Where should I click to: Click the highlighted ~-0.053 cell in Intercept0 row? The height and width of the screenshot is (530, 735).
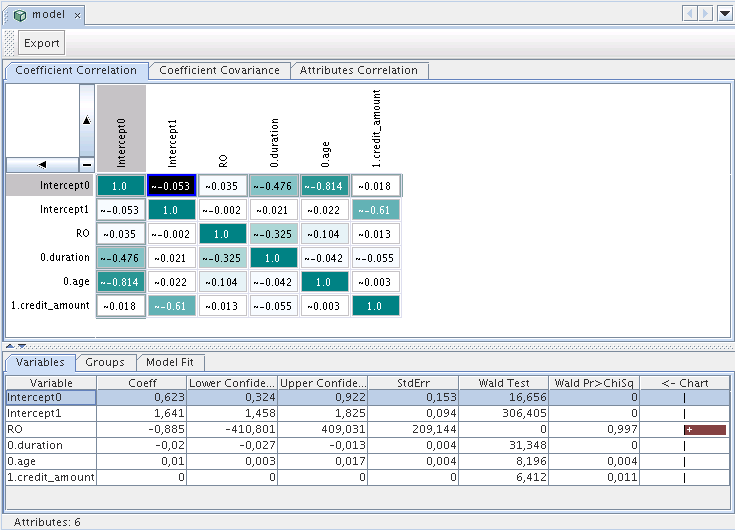point(171,186)
